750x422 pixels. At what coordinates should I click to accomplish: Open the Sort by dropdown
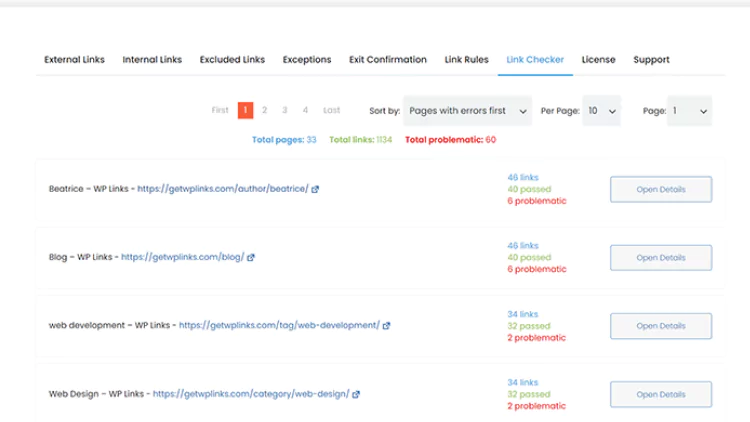pyautogui.click(x=467, y=111)
